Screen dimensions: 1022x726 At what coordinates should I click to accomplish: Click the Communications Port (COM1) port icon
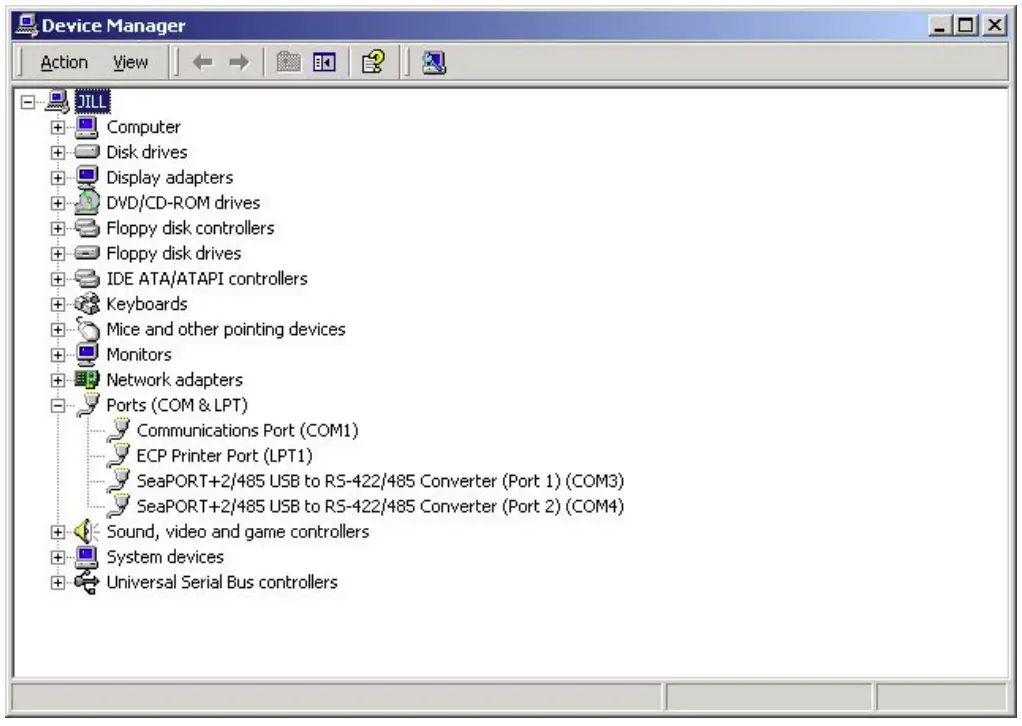(119, 430)
